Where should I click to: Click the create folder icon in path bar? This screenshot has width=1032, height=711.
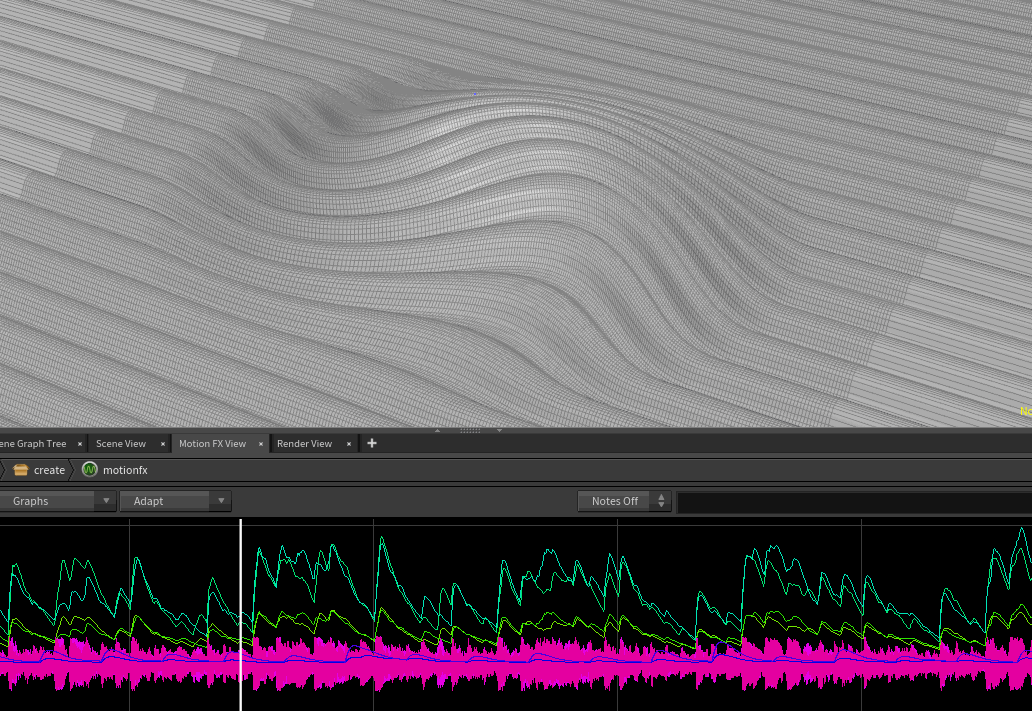click(20, 469)
